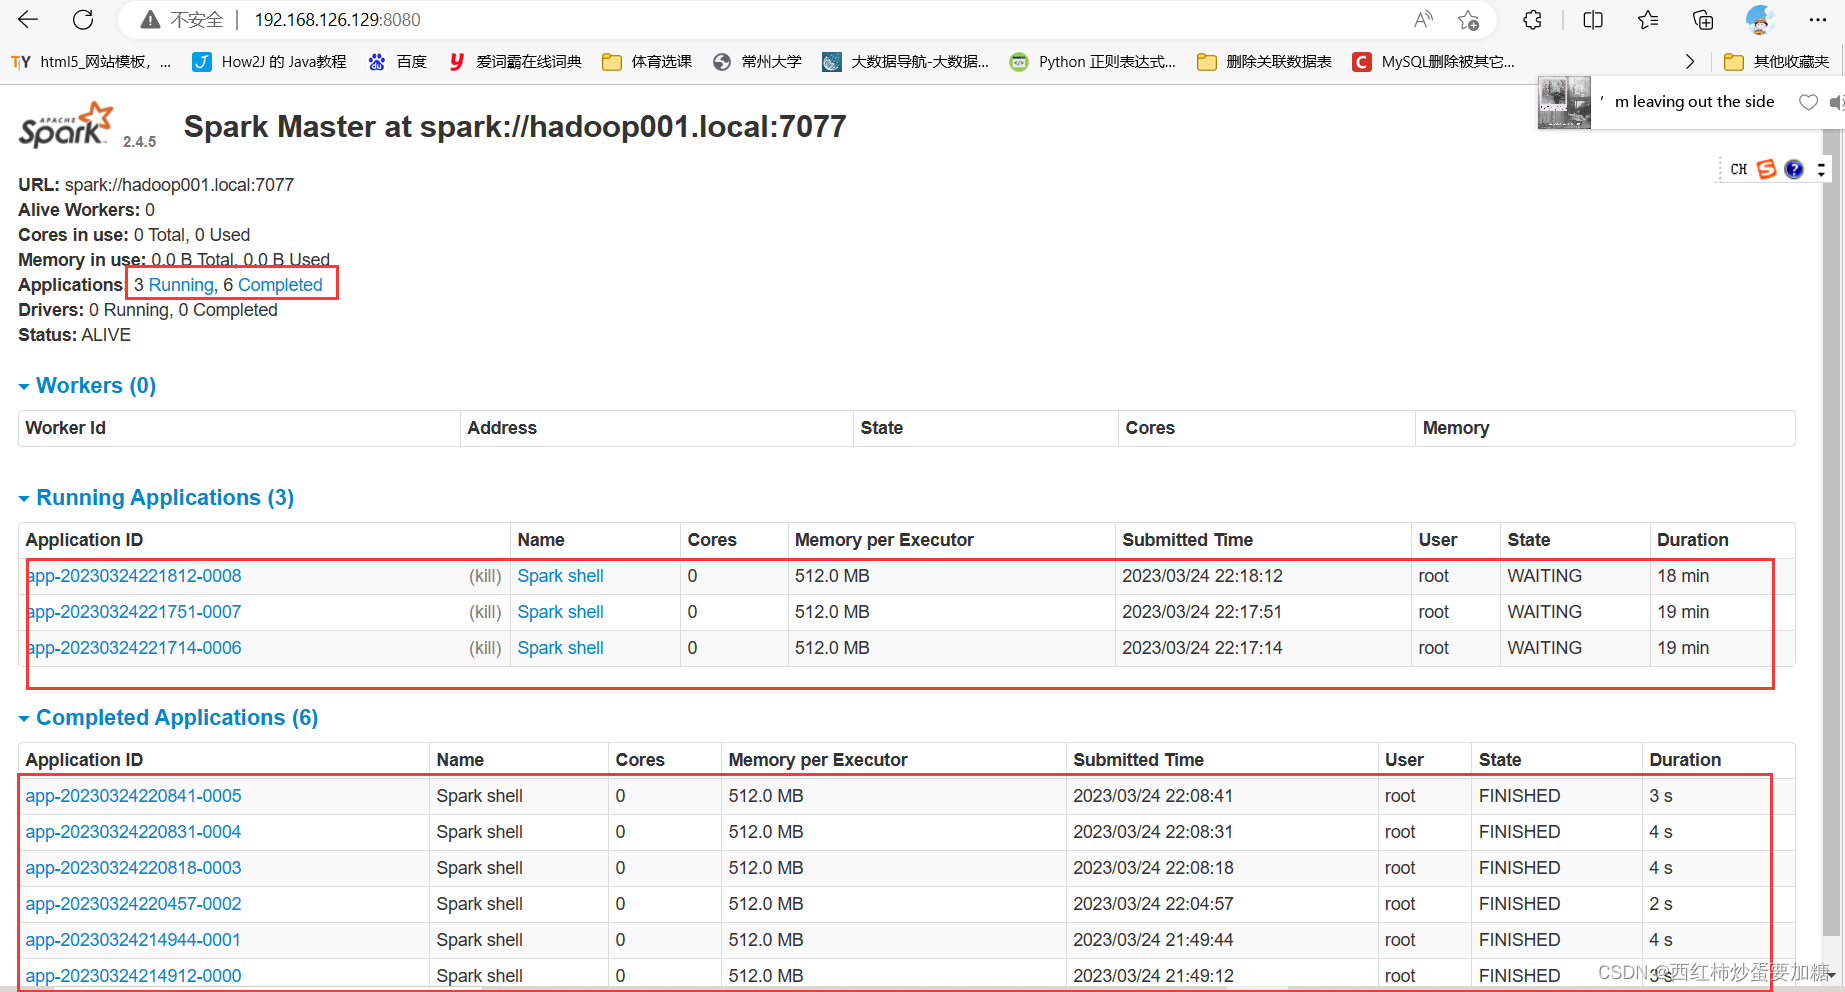The height and width of the screenshot is (992, 1845).
Task: Open the 爱词霸在线词典 bookmark
Action: (x=515, y=62)
